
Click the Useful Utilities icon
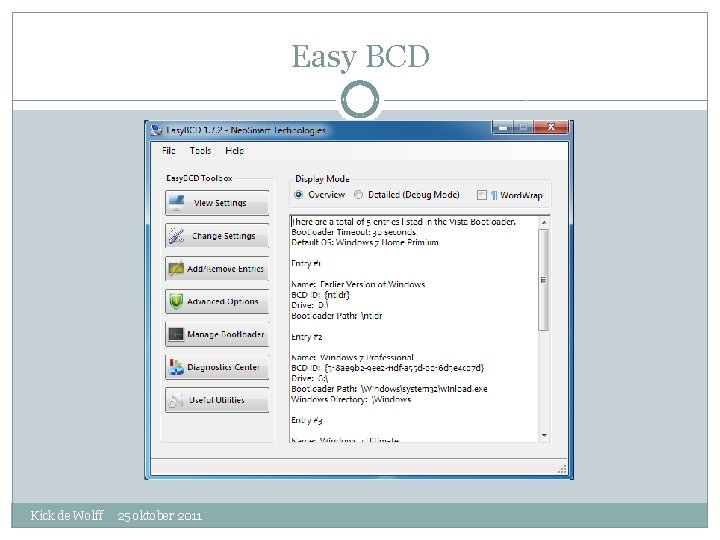point(176,400)
